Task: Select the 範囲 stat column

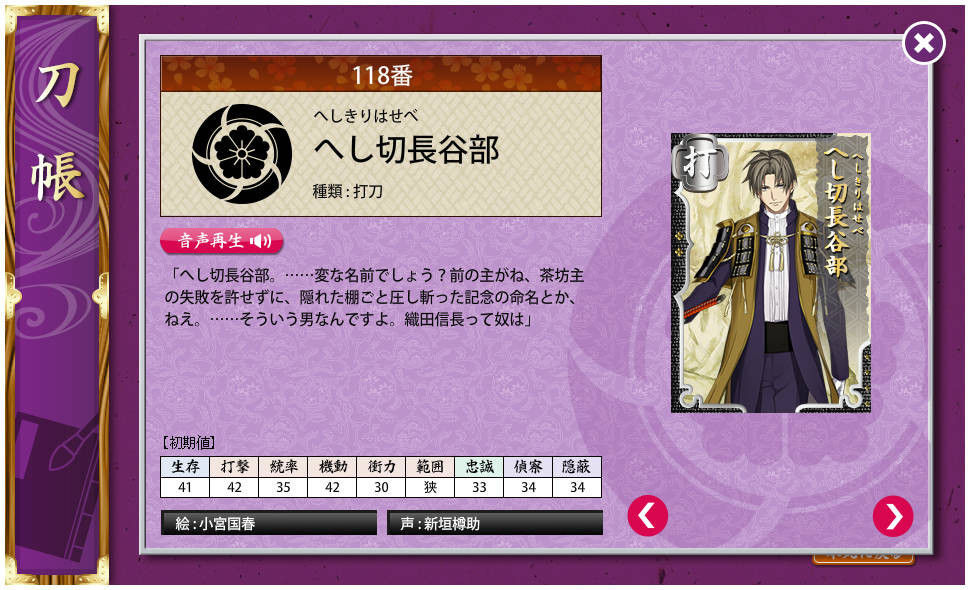Action: [430, 477]
